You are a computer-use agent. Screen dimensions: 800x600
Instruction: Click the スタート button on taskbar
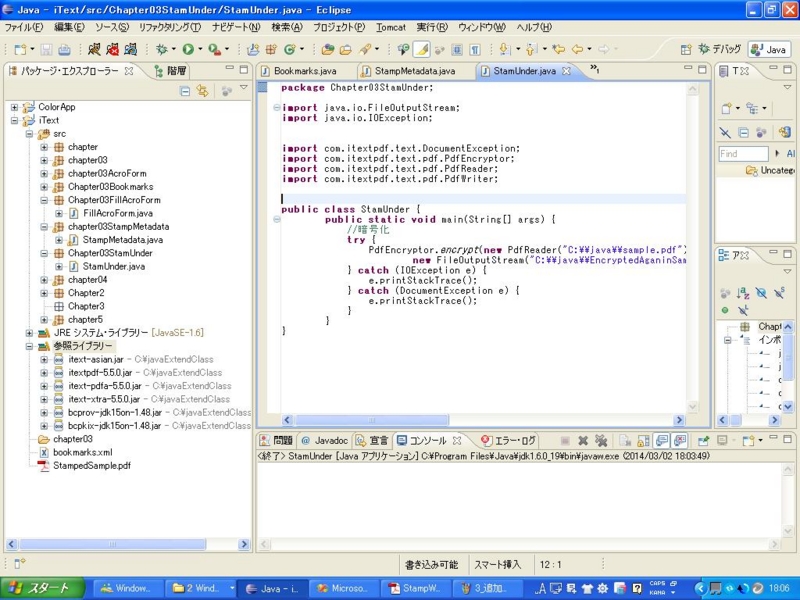click(x=42, y=588)
